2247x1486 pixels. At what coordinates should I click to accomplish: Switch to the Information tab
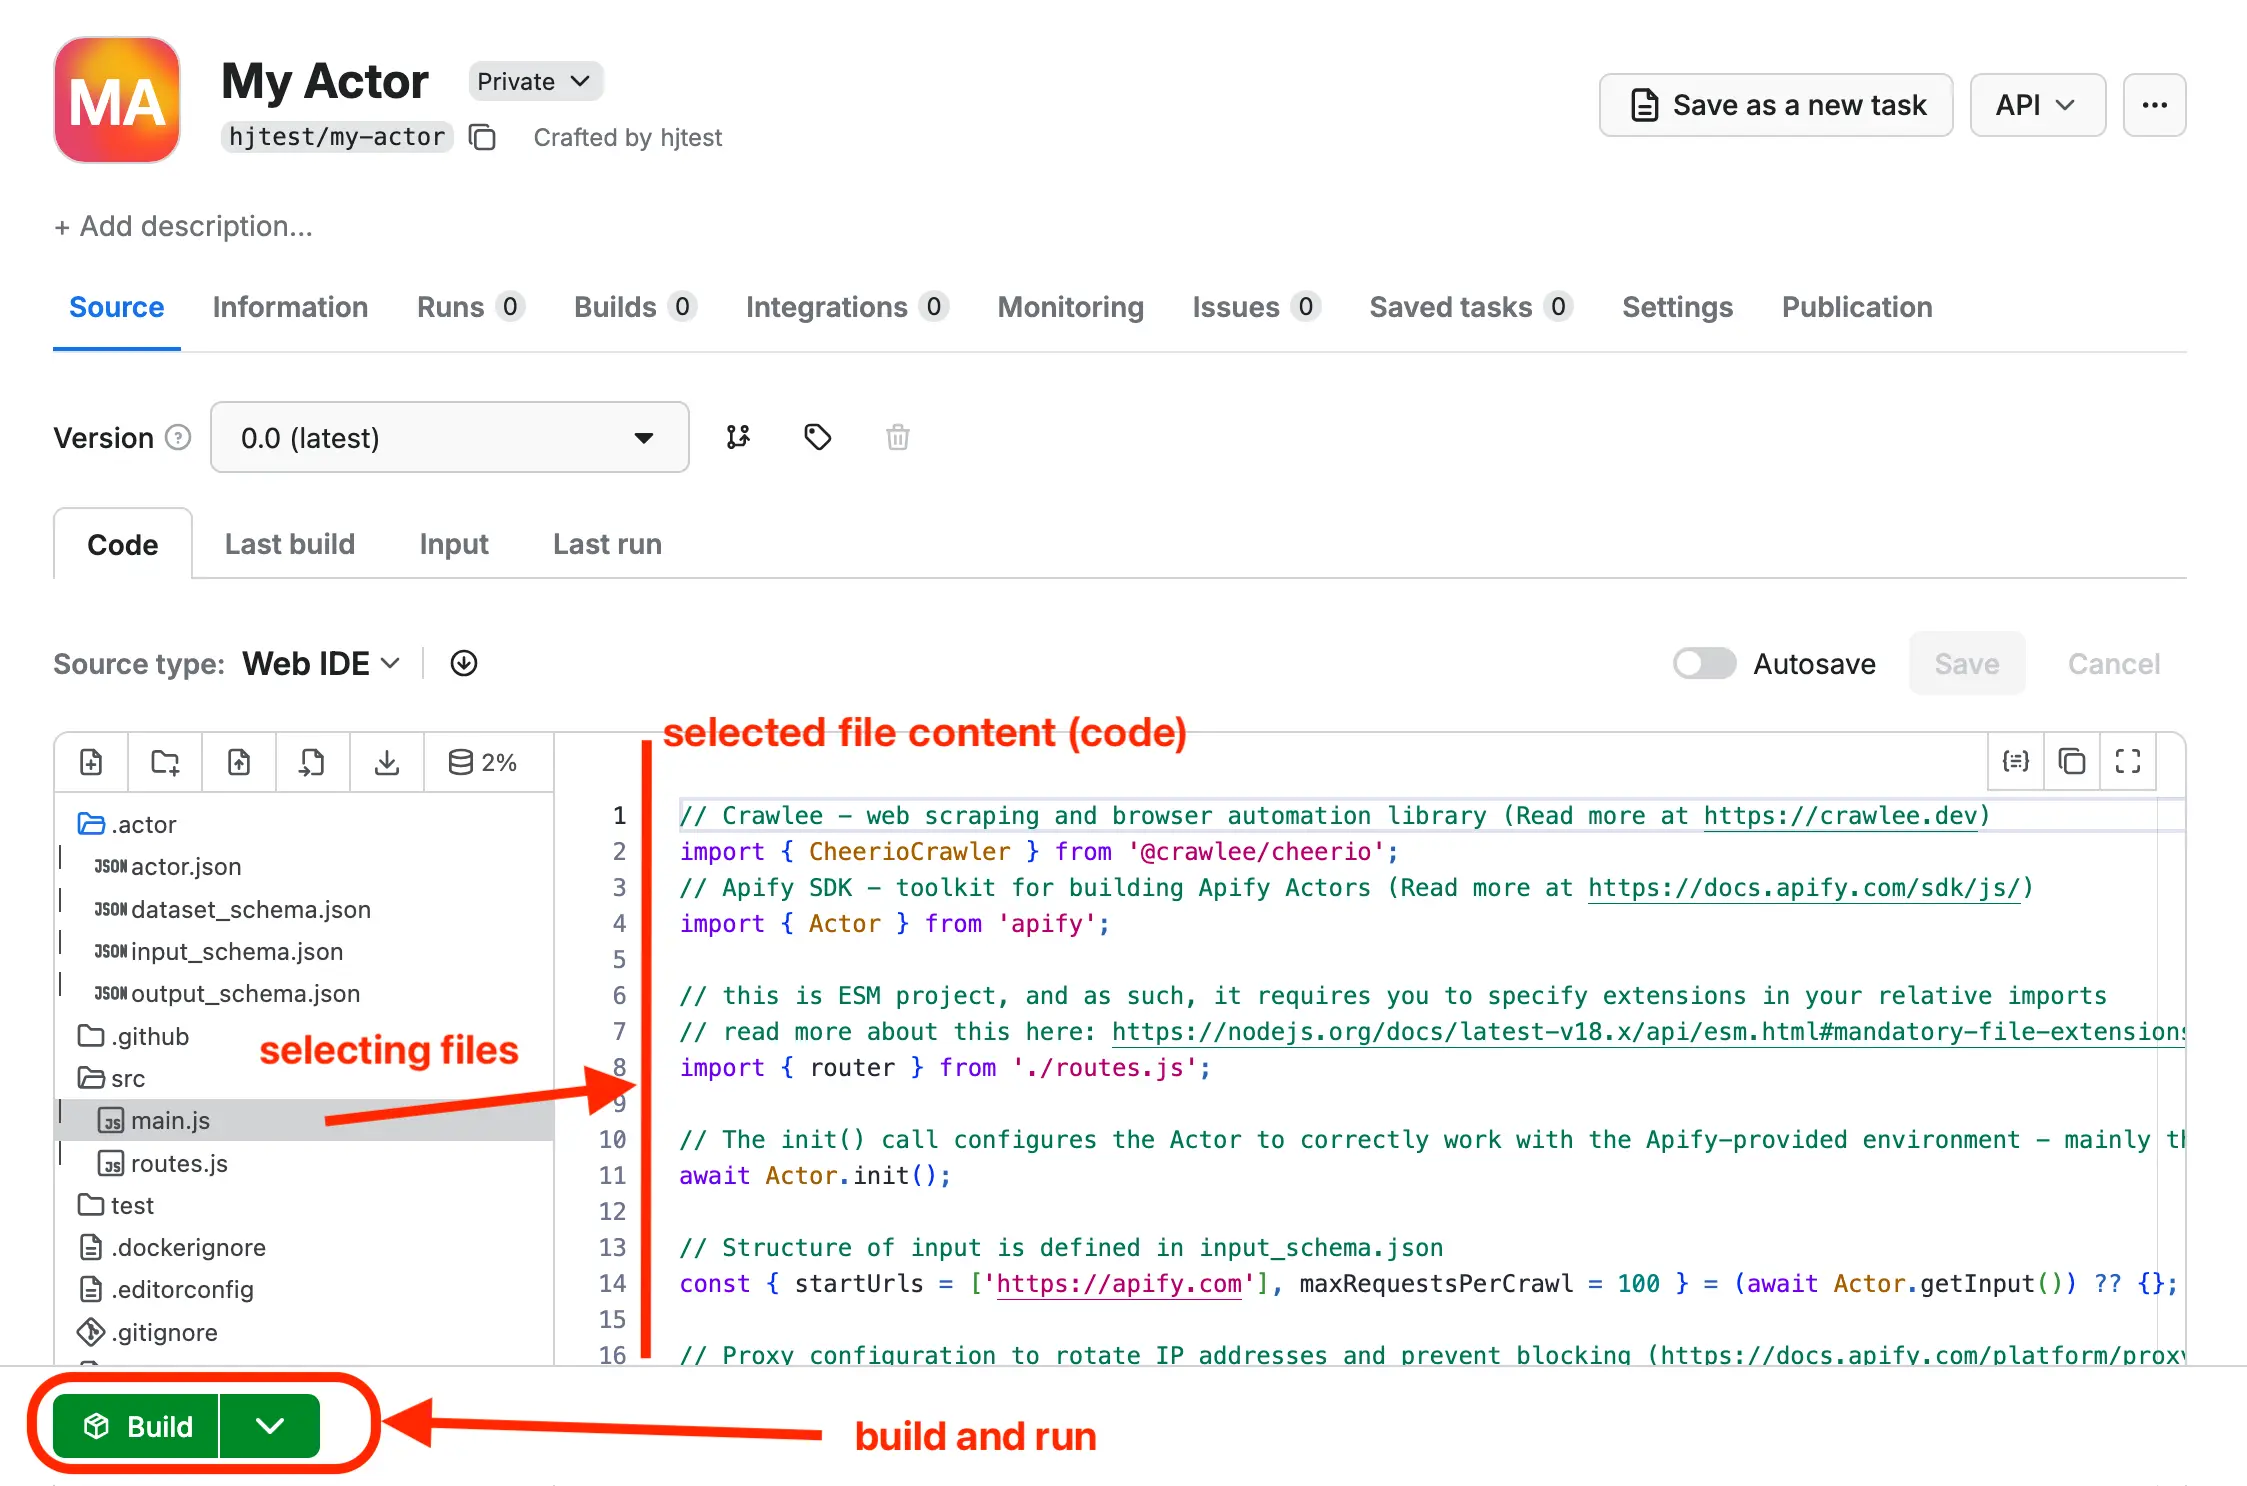(290, 307)
